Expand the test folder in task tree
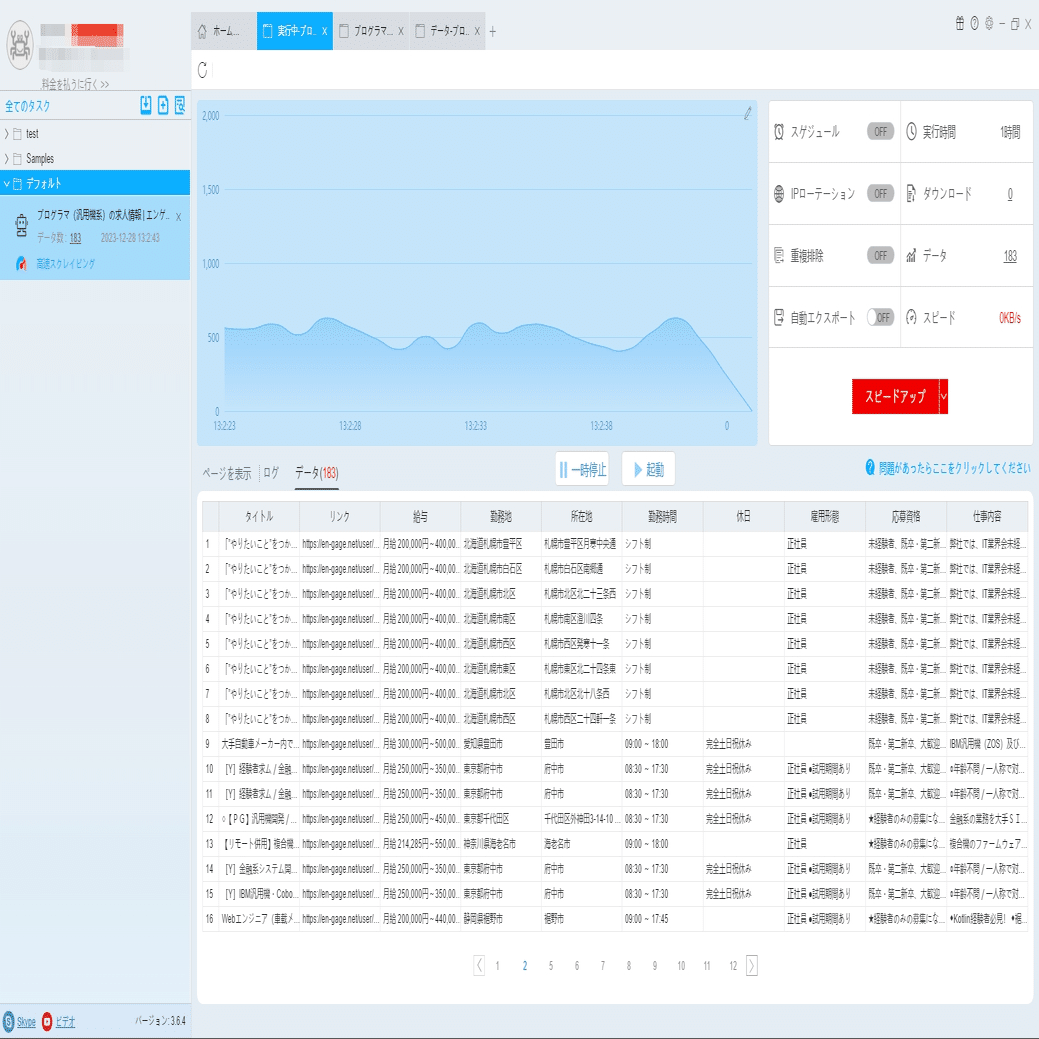Screen dimensions: 1039x1039 (x=7, y=134)
